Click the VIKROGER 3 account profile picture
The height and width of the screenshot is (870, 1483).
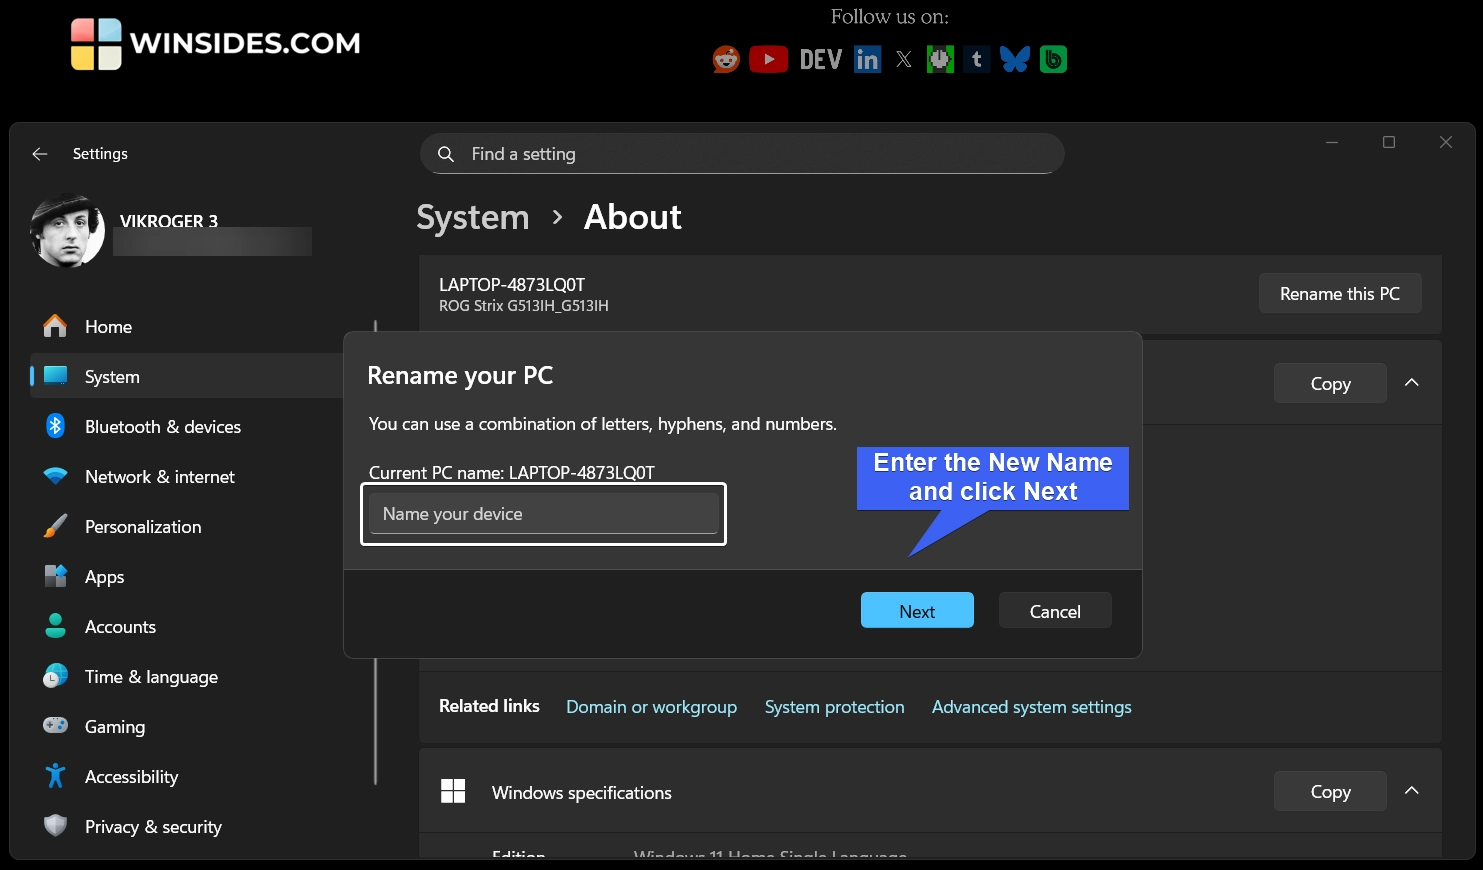pos(67,230)
